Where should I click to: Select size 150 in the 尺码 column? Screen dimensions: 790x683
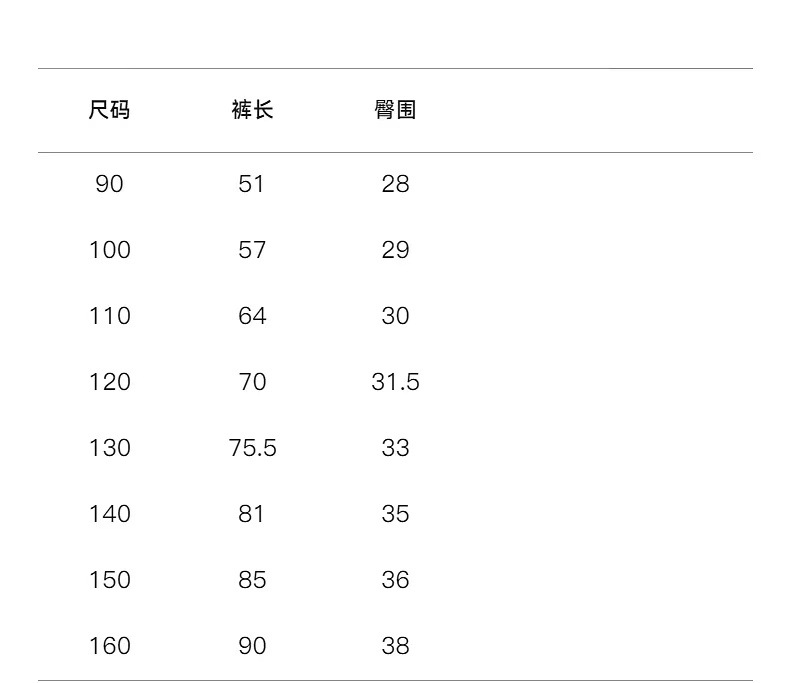coord(109,580)
